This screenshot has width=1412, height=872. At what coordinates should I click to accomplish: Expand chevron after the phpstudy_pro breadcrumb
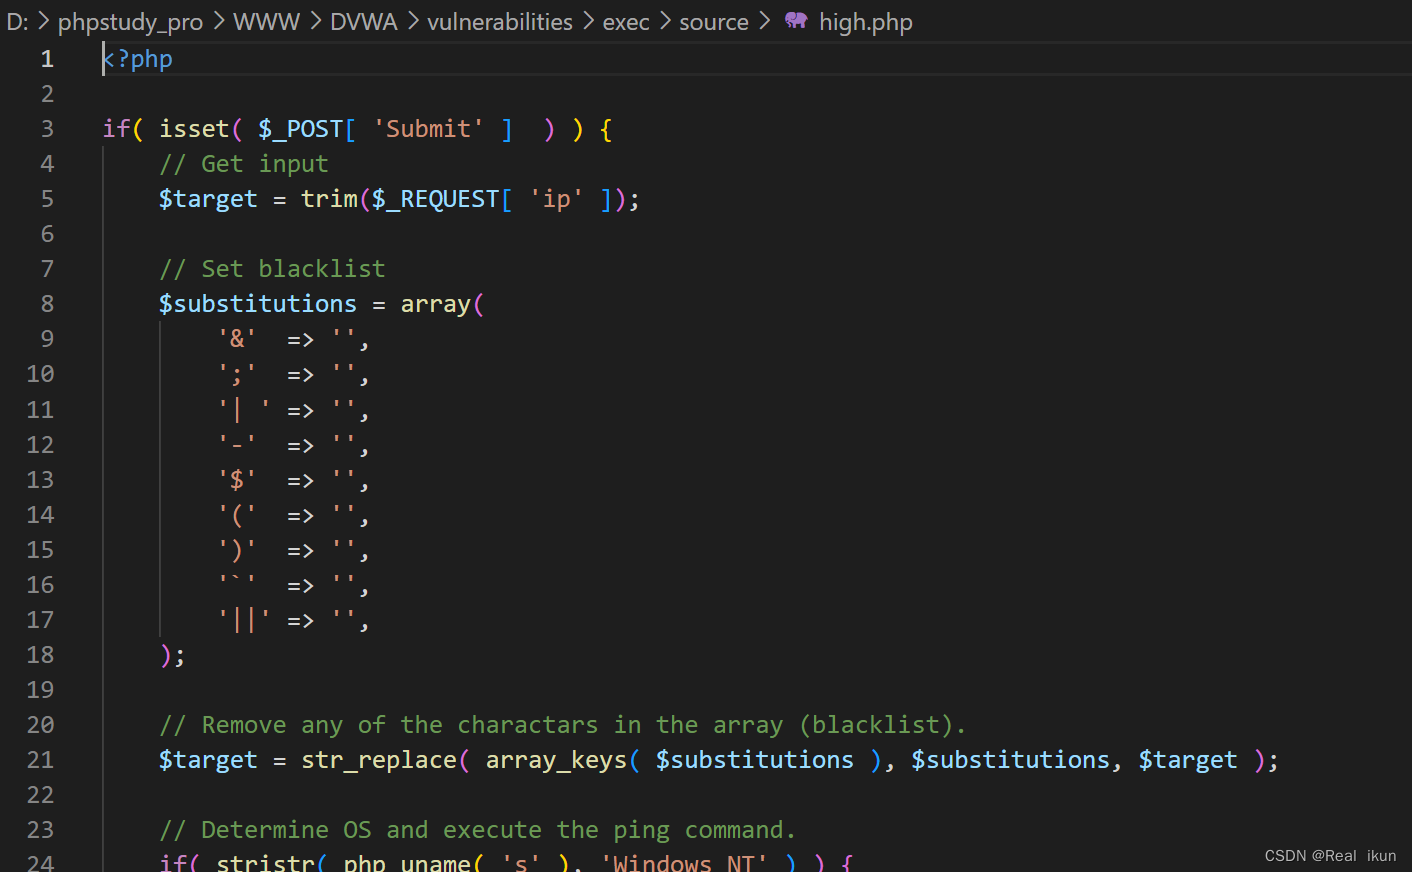(218, 21)
